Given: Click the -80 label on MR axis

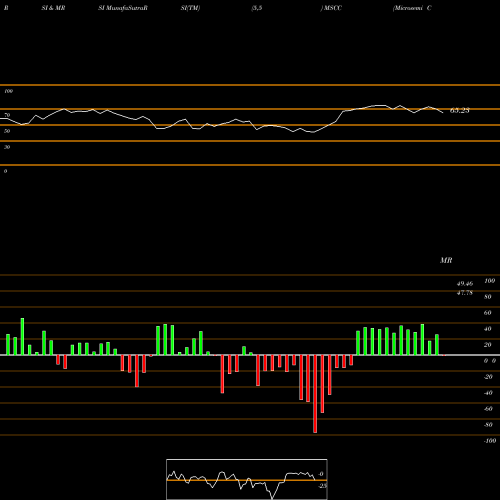Looking at the screenshot, I should 488,425.
